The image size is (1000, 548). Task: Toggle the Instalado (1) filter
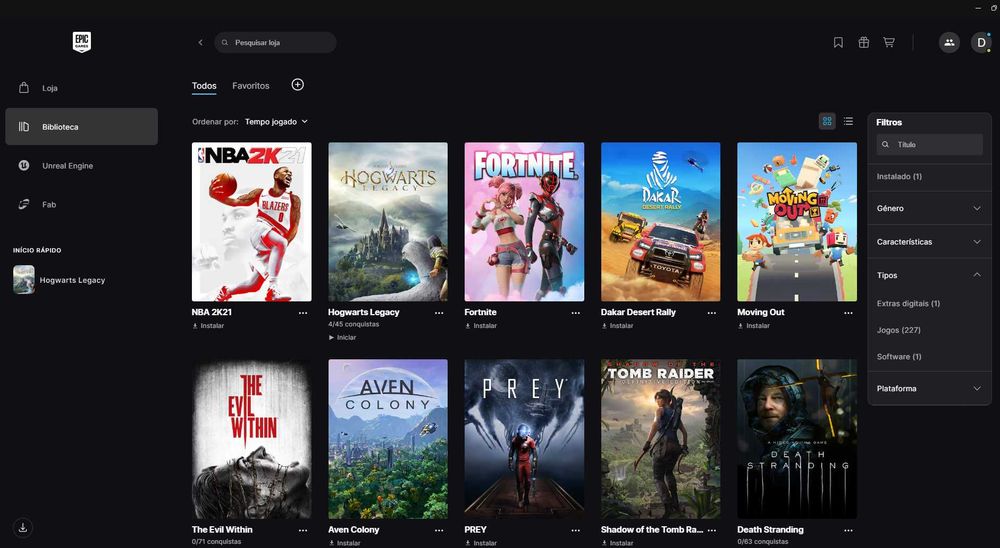pos(899,176)
